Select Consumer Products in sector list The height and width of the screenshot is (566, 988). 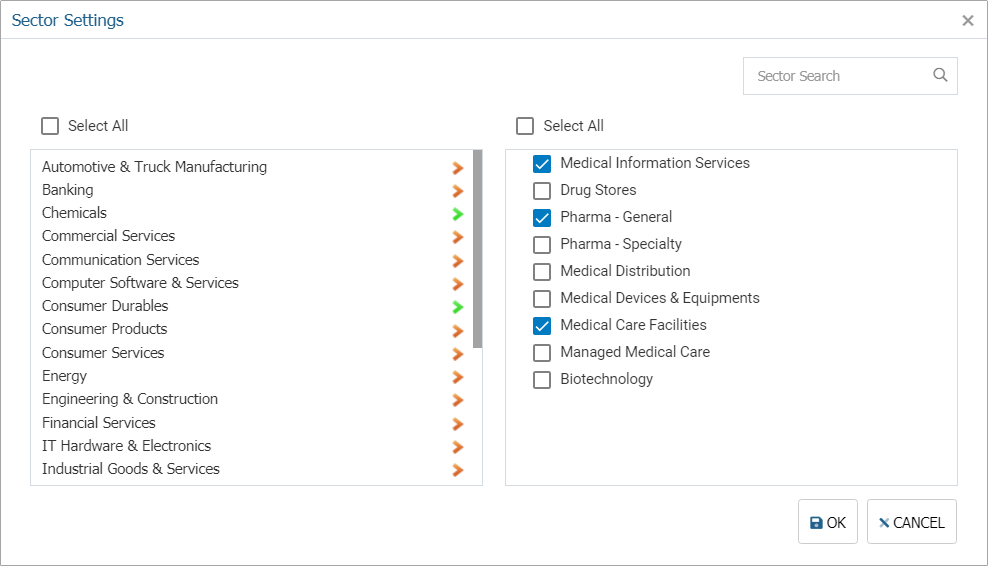pos(252,329)
